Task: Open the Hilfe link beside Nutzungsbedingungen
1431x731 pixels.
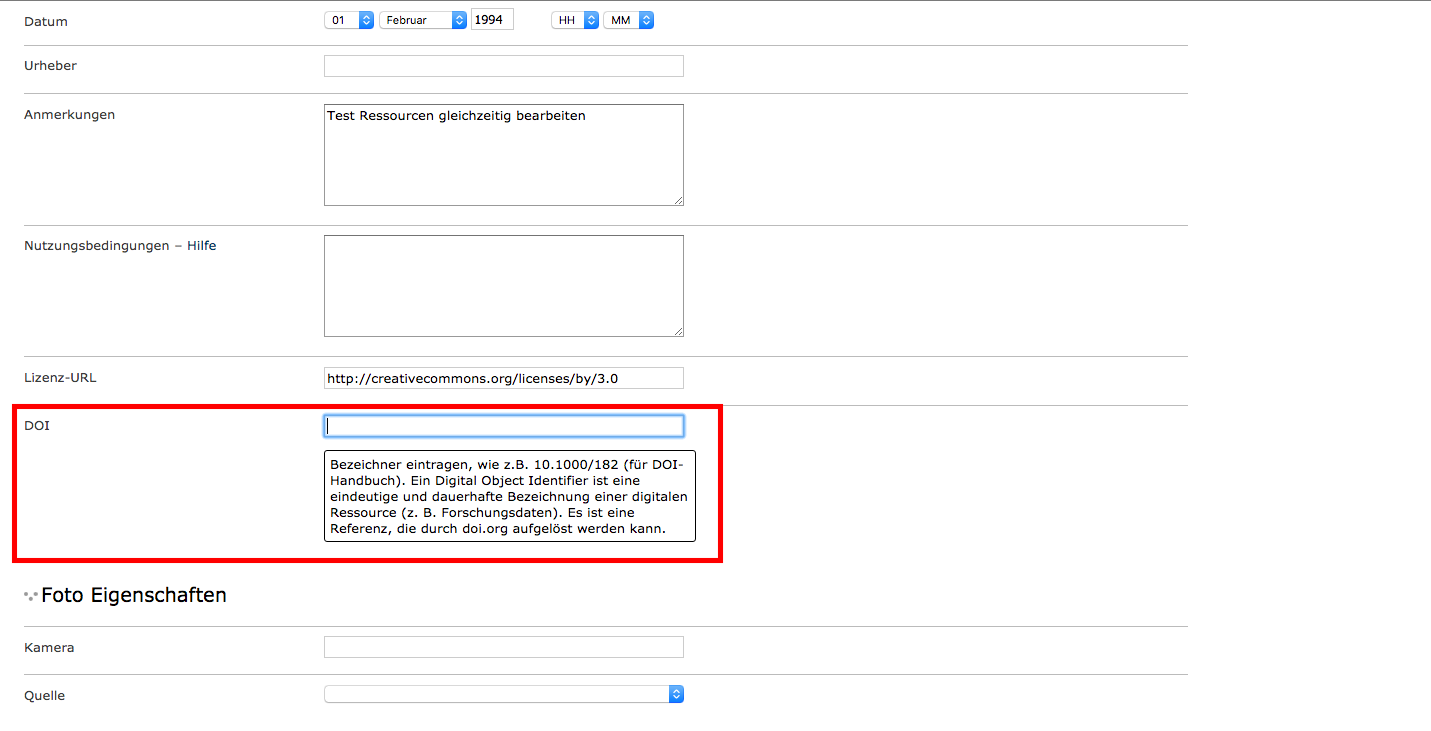Action: pos(201,246)
